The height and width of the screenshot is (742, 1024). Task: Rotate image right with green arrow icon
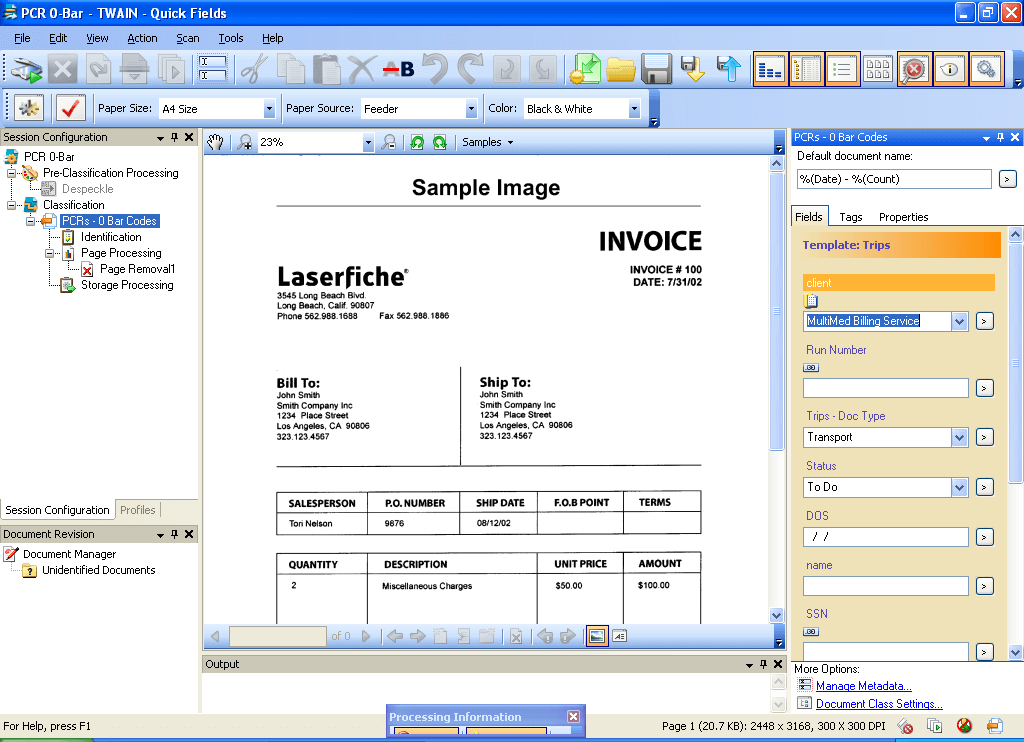pos(440,142)
